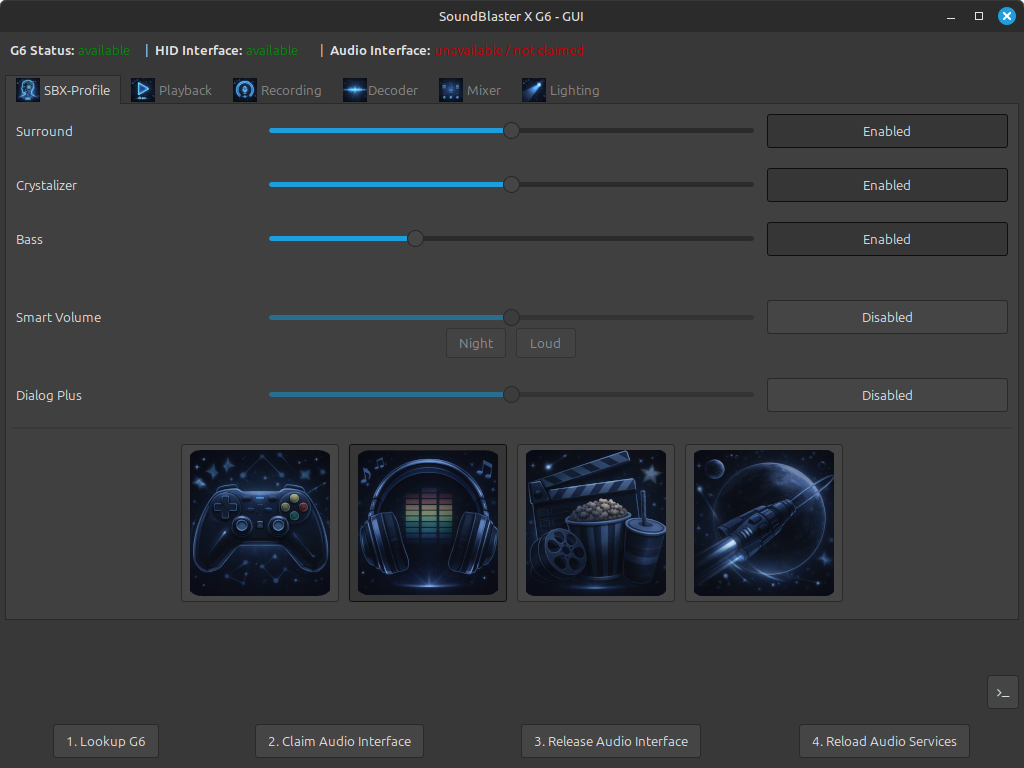Click the 'Dialog Plus' label
The height and width of the screenshot is (768, 1024).
point(49,395)
